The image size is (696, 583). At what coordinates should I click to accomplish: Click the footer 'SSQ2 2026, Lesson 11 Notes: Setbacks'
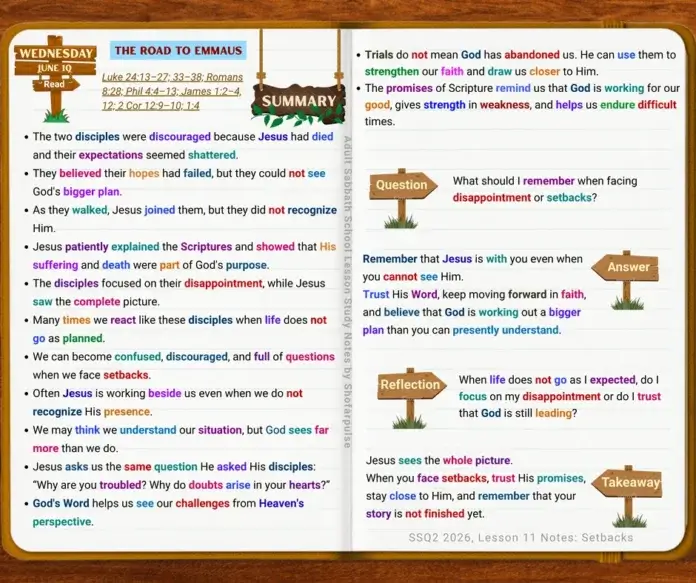pos(521,538)
